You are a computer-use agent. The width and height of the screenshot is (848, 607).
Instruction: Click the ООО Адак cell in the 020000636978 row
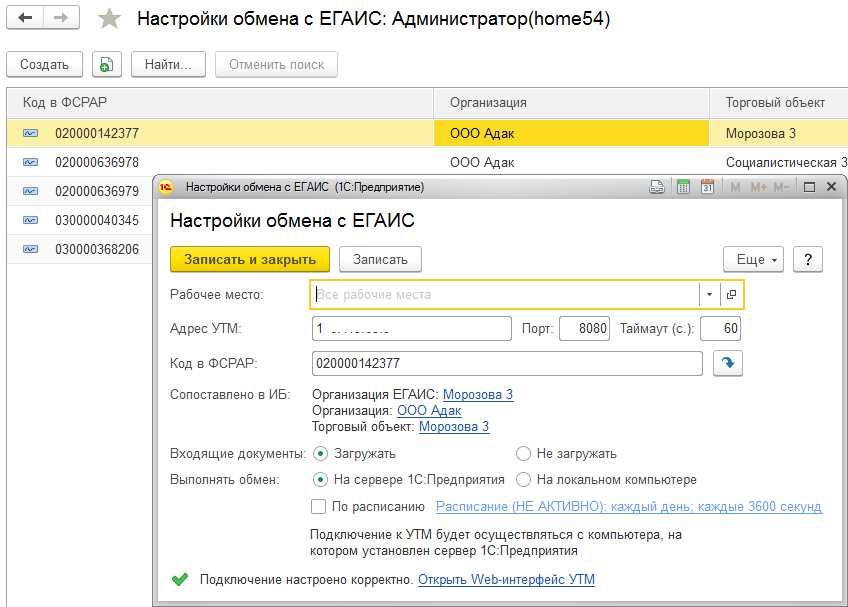(x=572, y=162)
